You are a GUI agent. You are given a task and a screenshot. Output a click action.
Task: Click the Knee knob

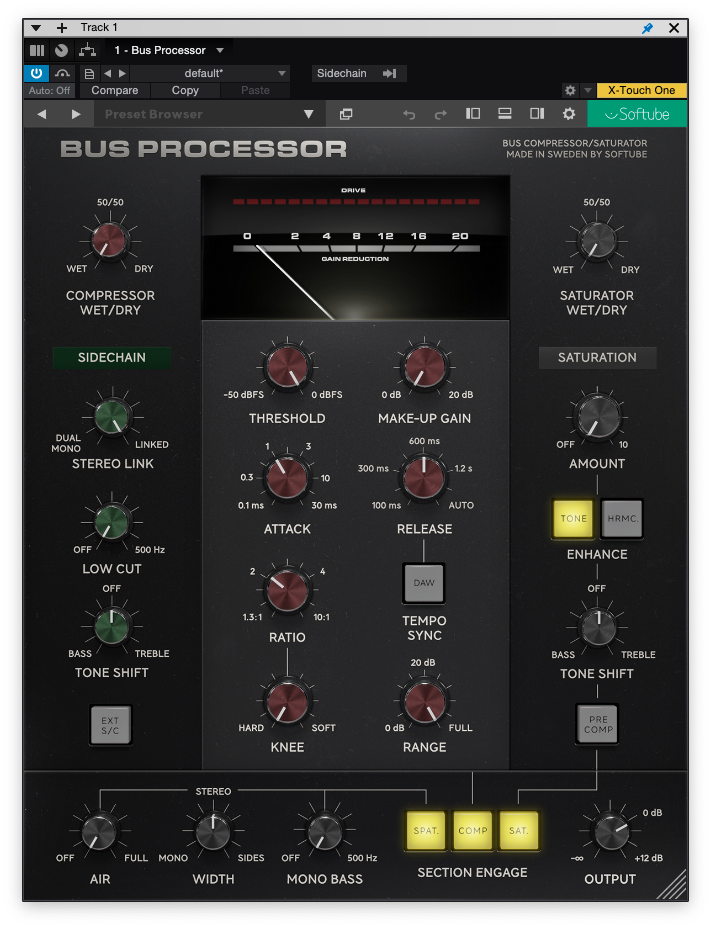click(287, 701)
